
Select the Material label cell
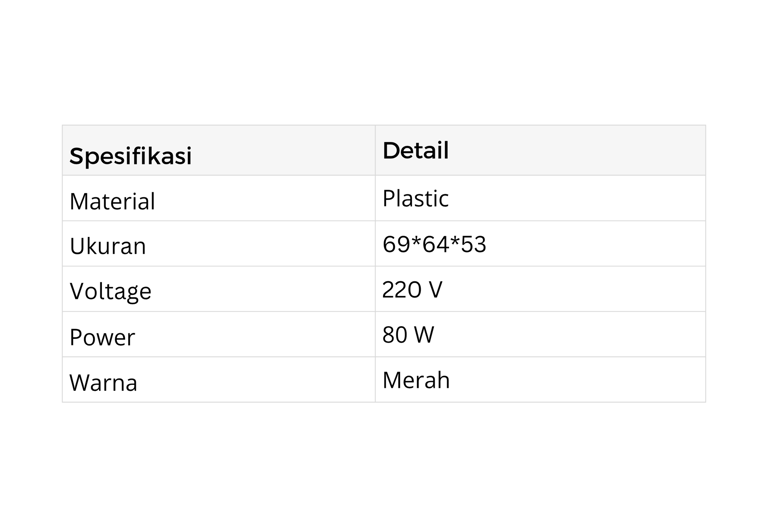[112, 201]
